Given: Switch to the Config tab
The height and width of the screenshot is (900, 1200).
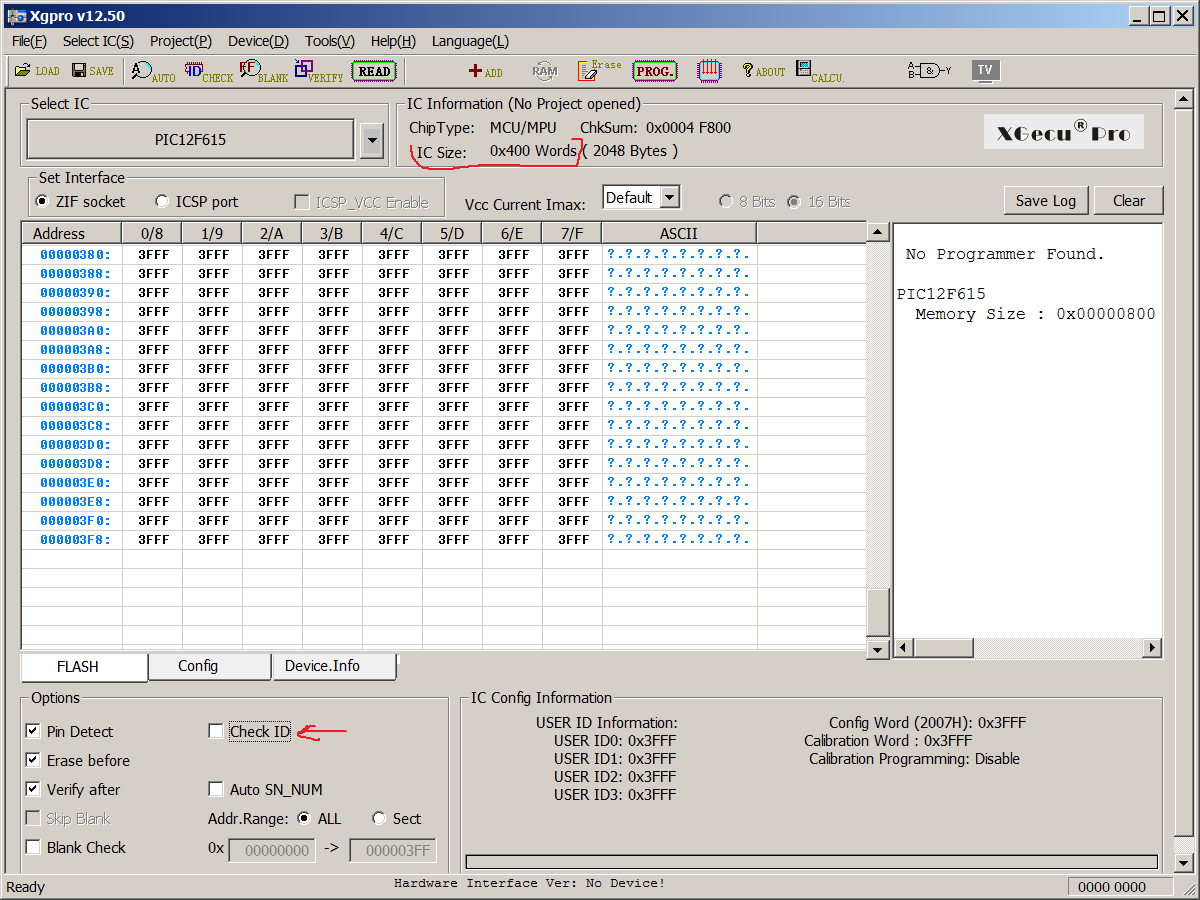Looking at the screenshot, I should tap(198, 666).
